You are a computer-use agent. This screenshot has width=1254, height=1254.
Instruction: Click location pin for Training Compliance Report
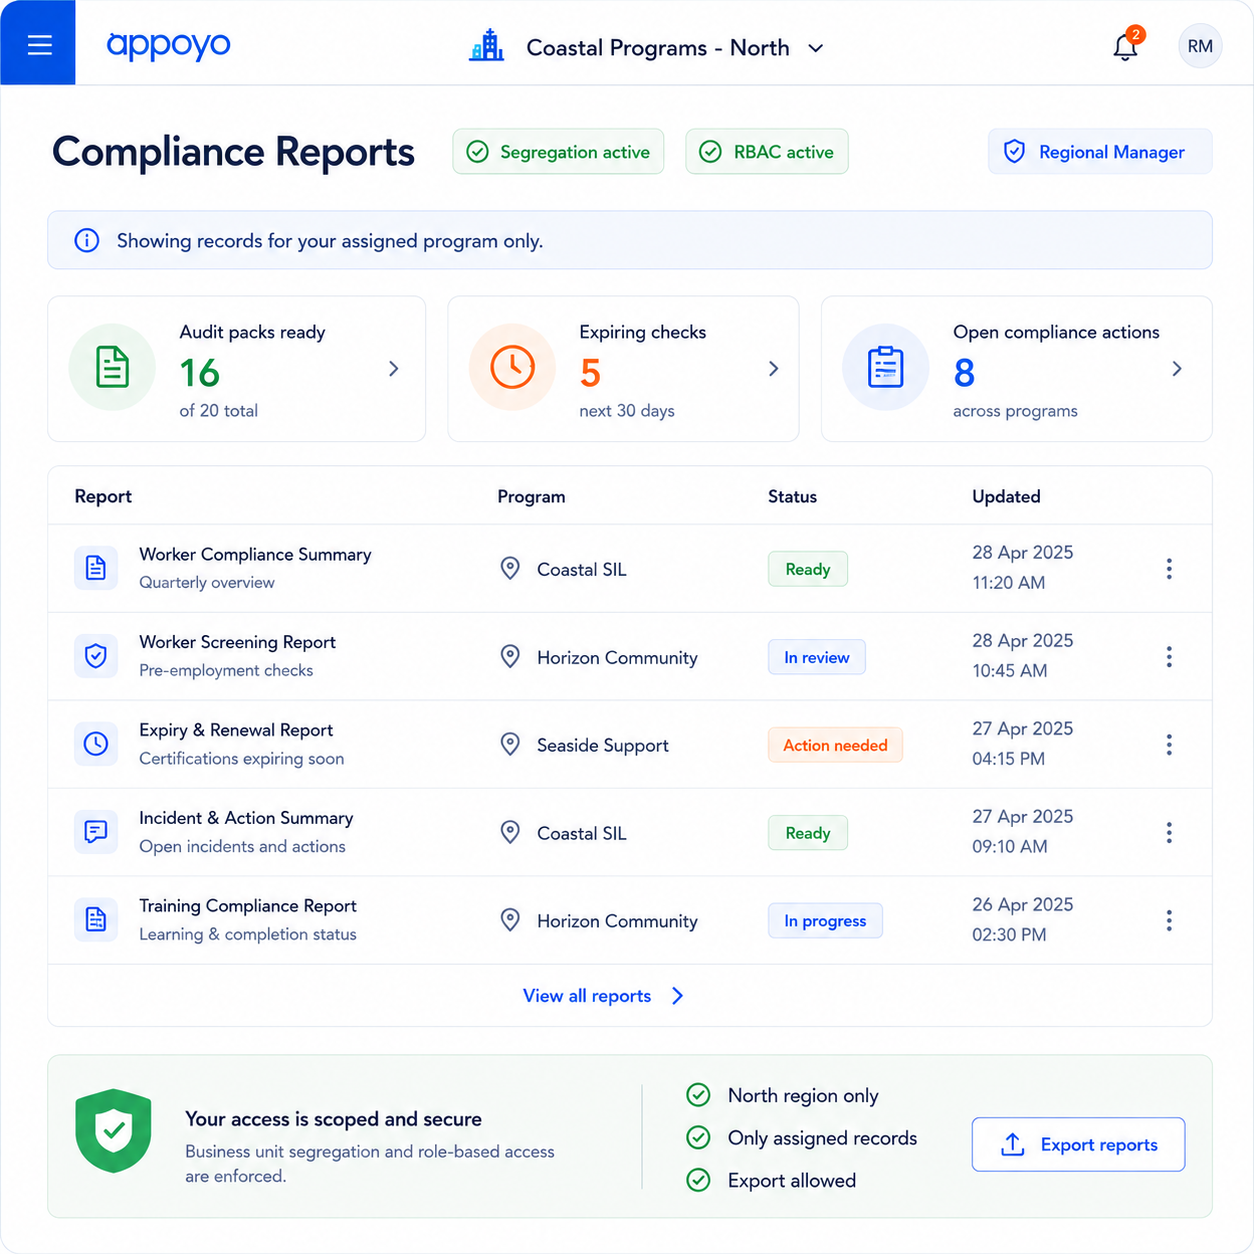[510, 920]
